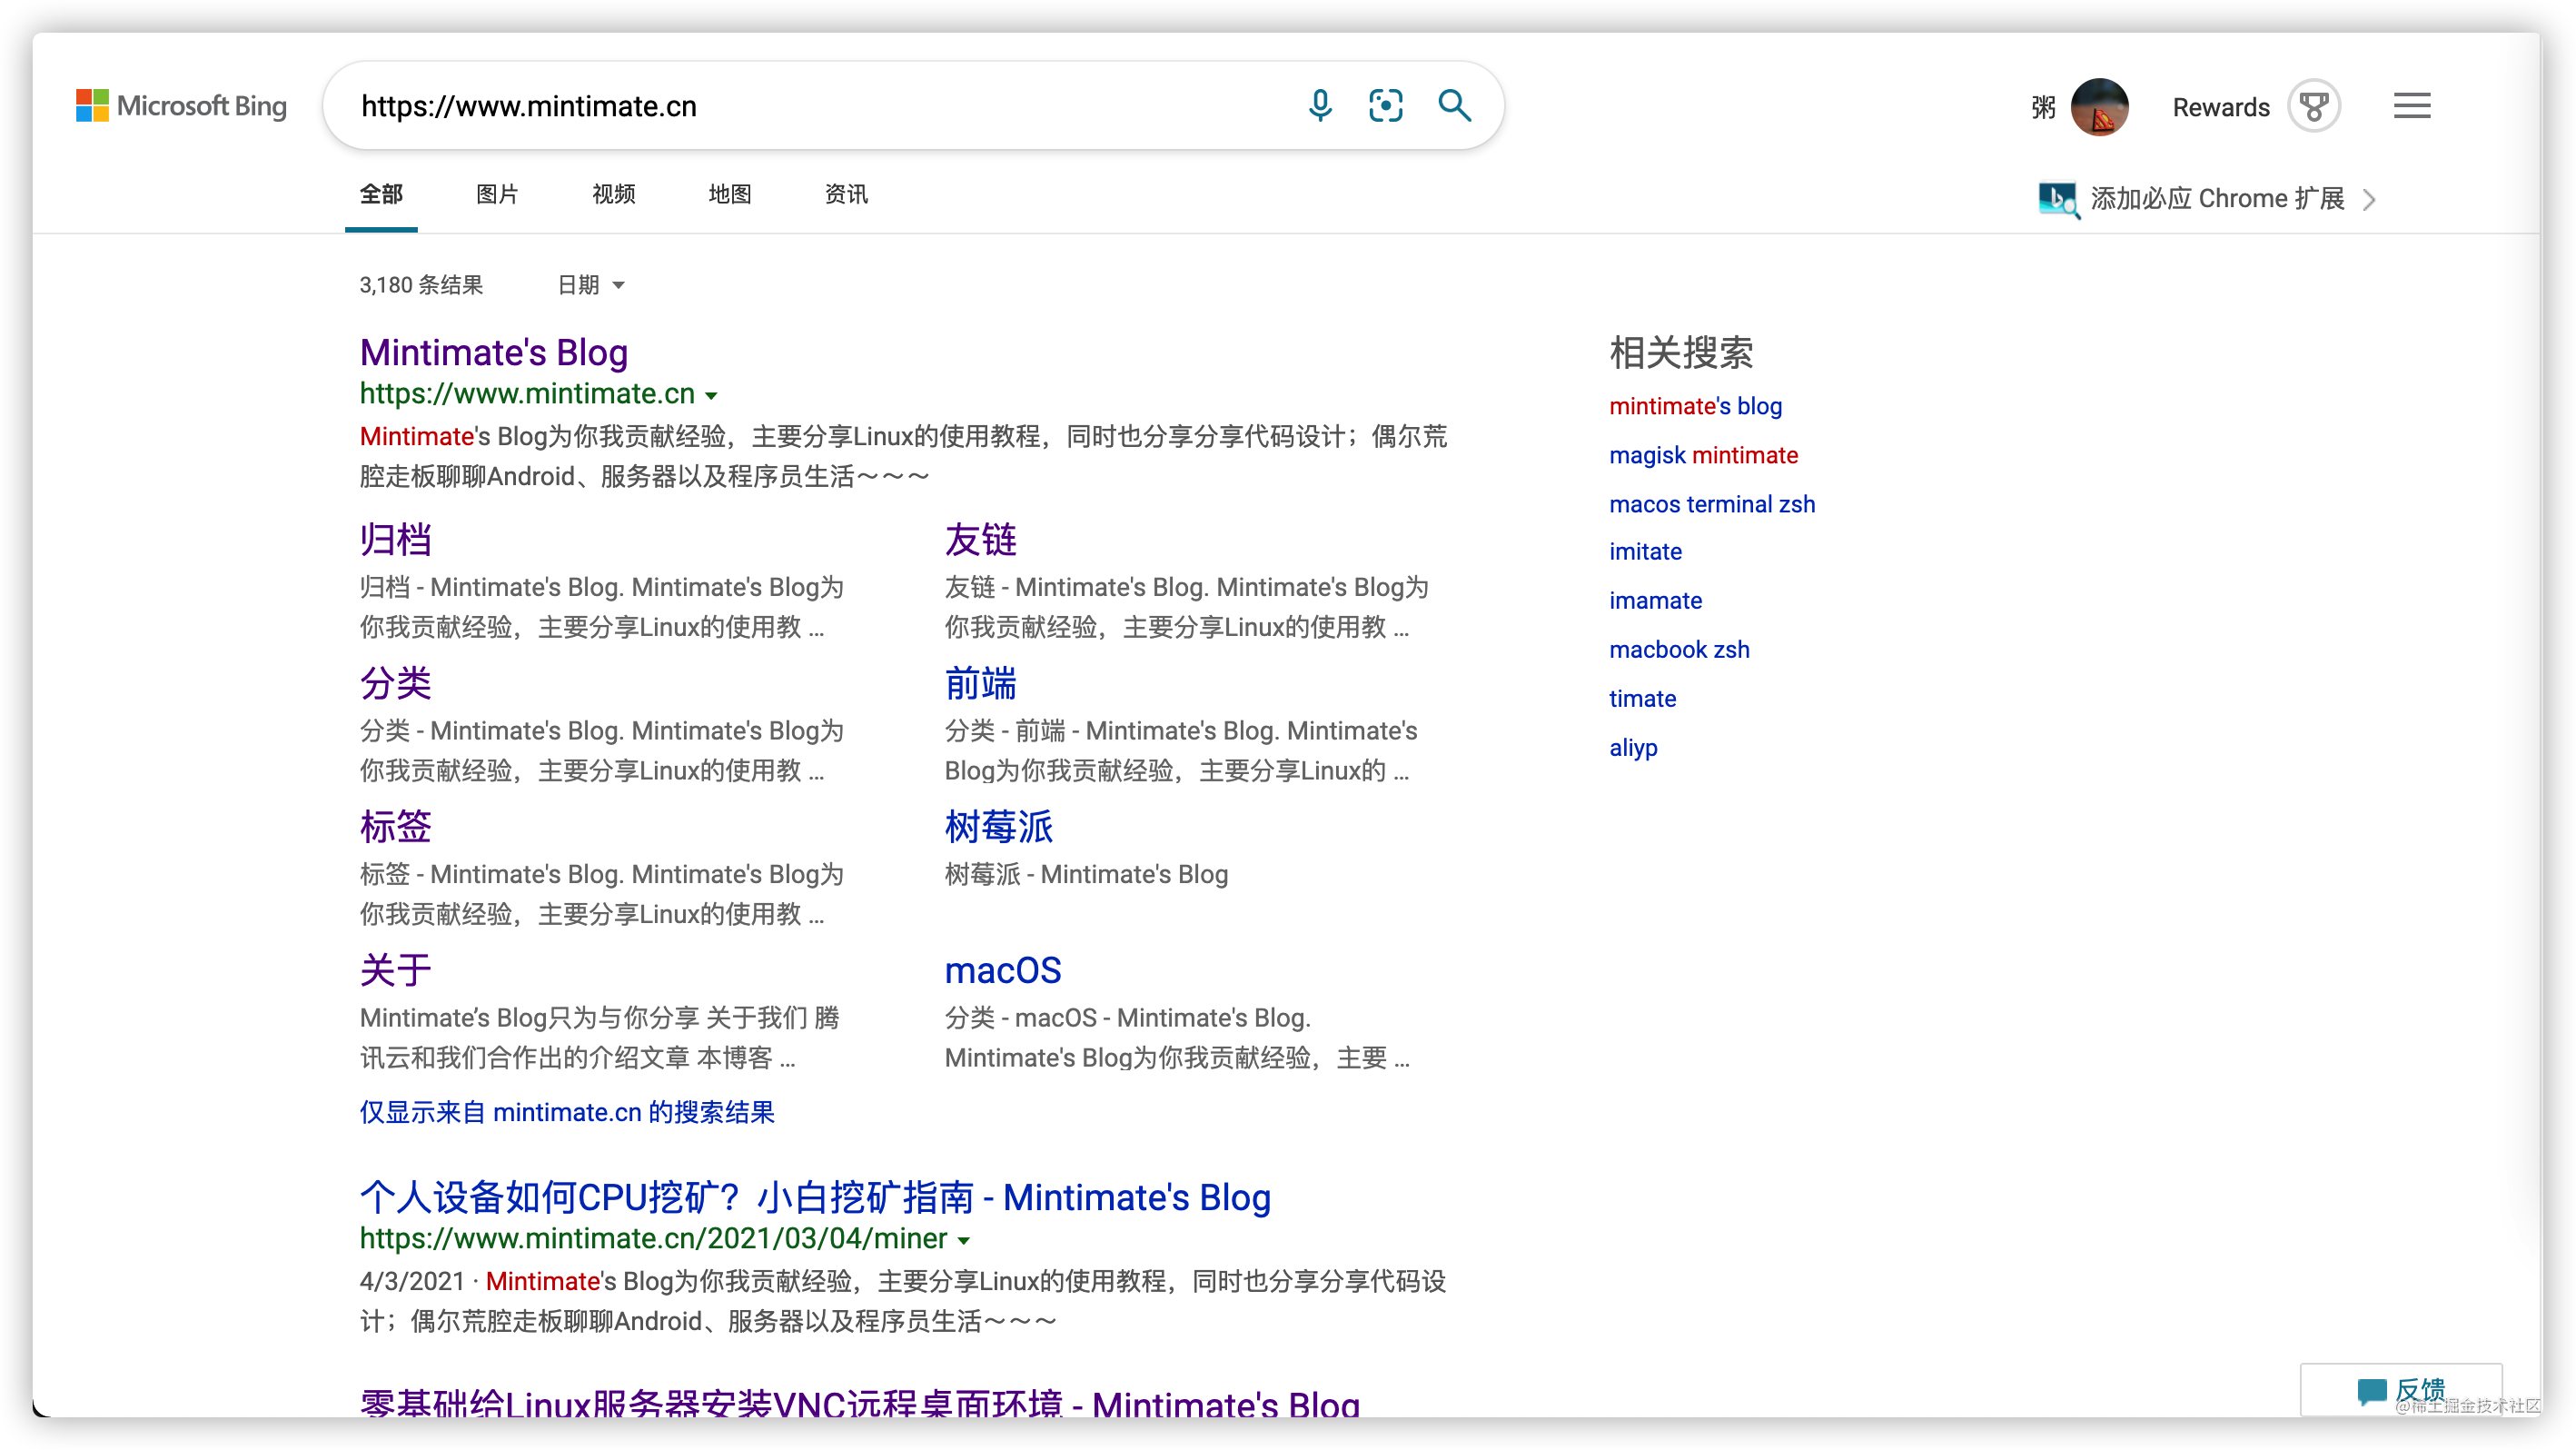Click the Microsoft Bing logo
Screen dimensions: 2576x1450
point(181,106)
